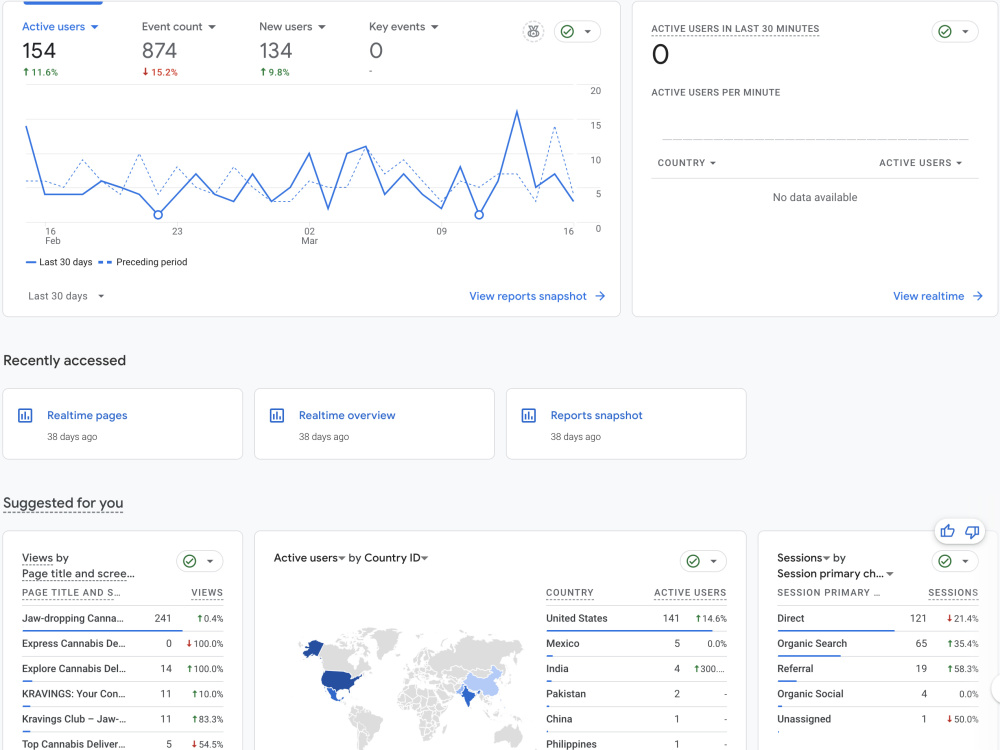The image size is (1000, 750).
Task: Open the New users metric dropdown
Action: (x=292, y=27)
